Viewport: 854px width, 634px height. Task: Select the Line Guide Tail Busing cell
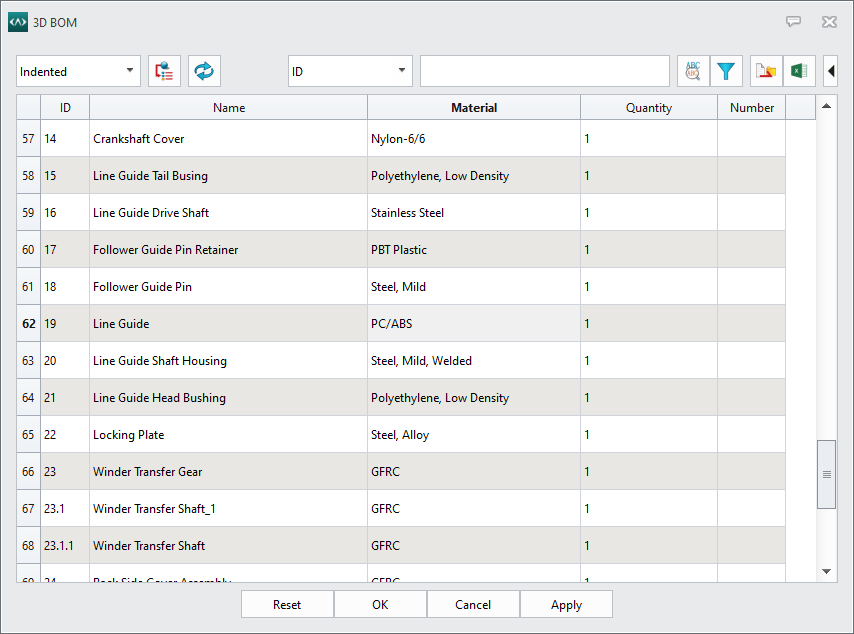tap(228, 176)
